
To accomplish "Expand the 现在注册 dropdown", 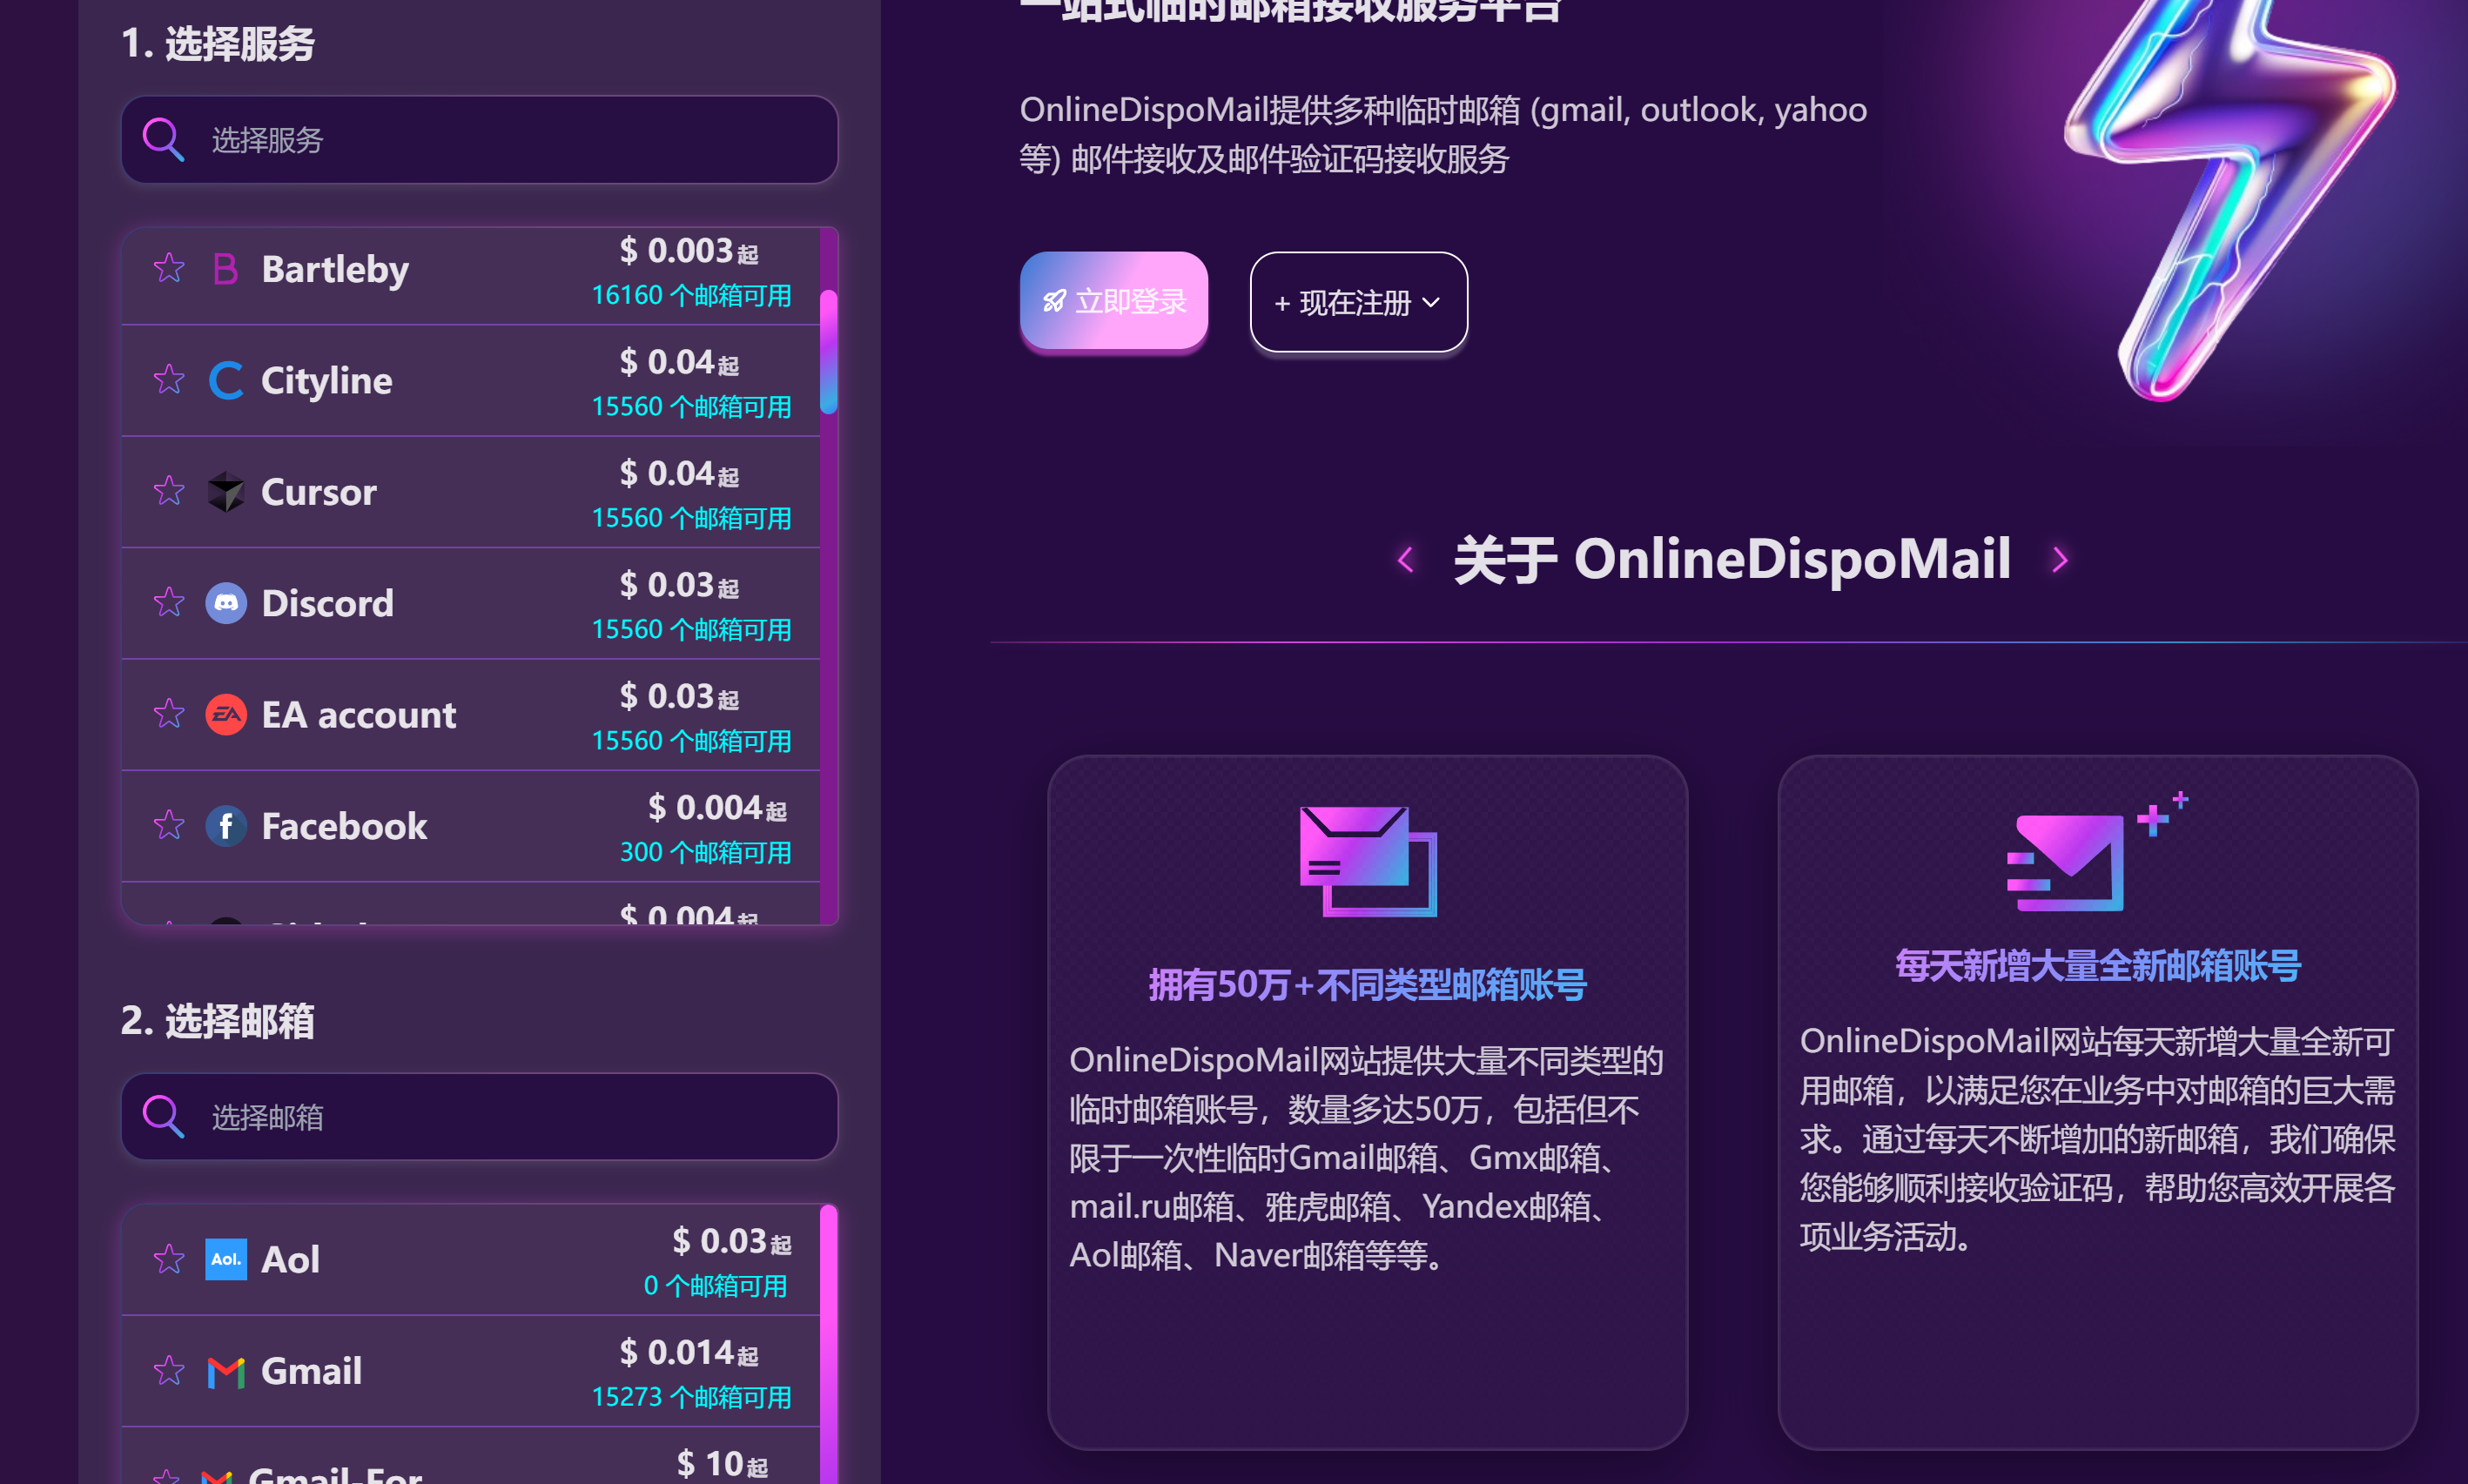I will (x=1358, y=302).
